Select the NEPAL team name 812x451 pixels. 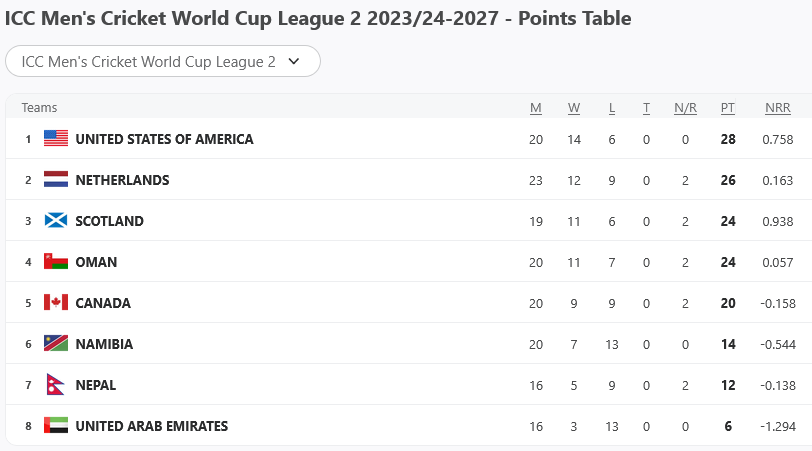96,385
